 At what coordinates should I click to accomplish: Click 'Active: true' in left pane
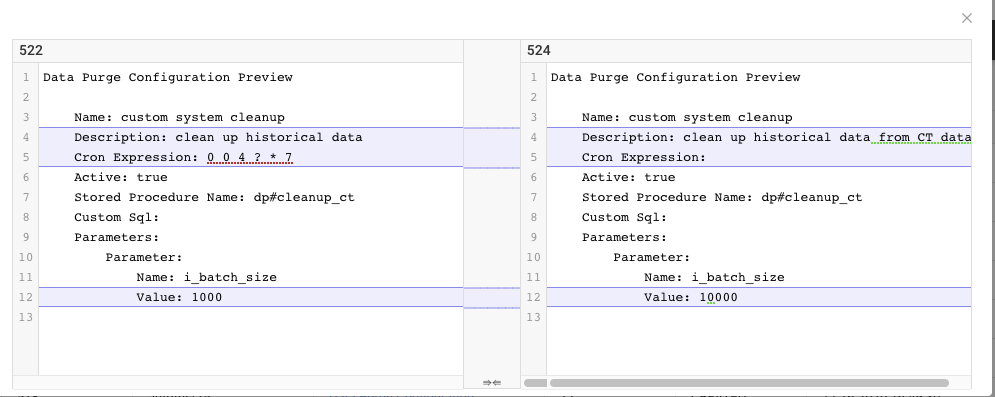click(121, 177)
